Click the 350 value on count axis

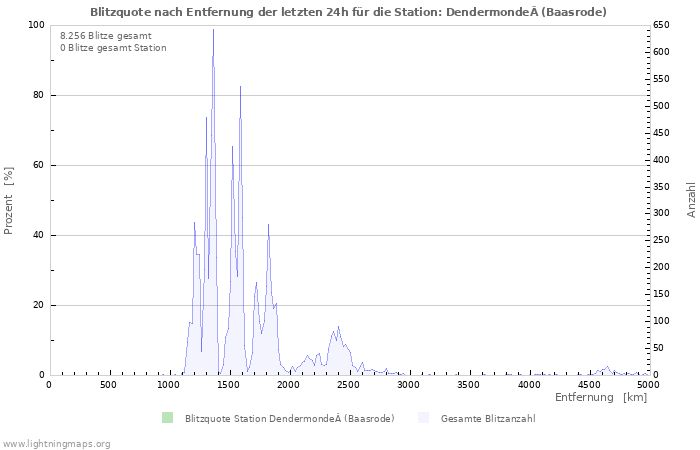pyautogui.click(x=662, y=187)
